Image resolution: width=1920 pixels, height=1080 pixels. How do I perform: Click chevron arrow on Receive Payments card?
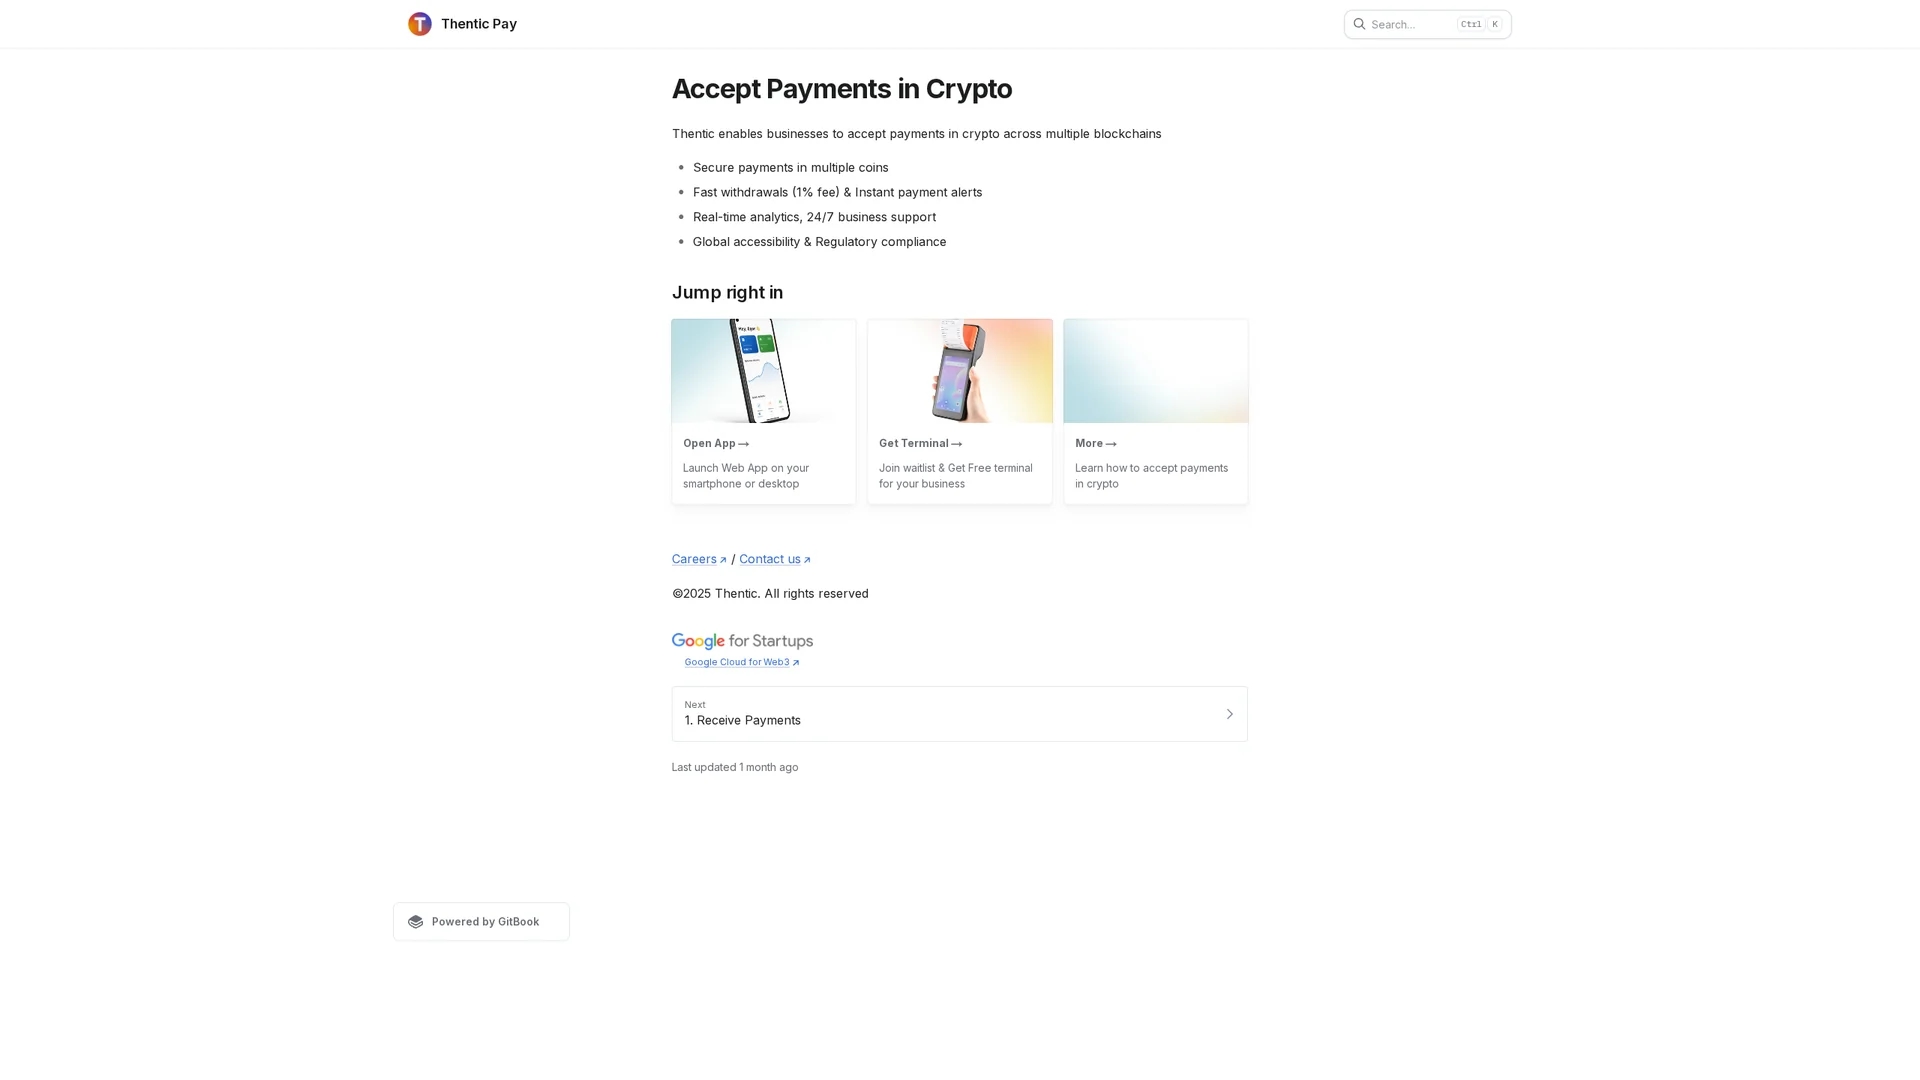[x=1230, y=714]
